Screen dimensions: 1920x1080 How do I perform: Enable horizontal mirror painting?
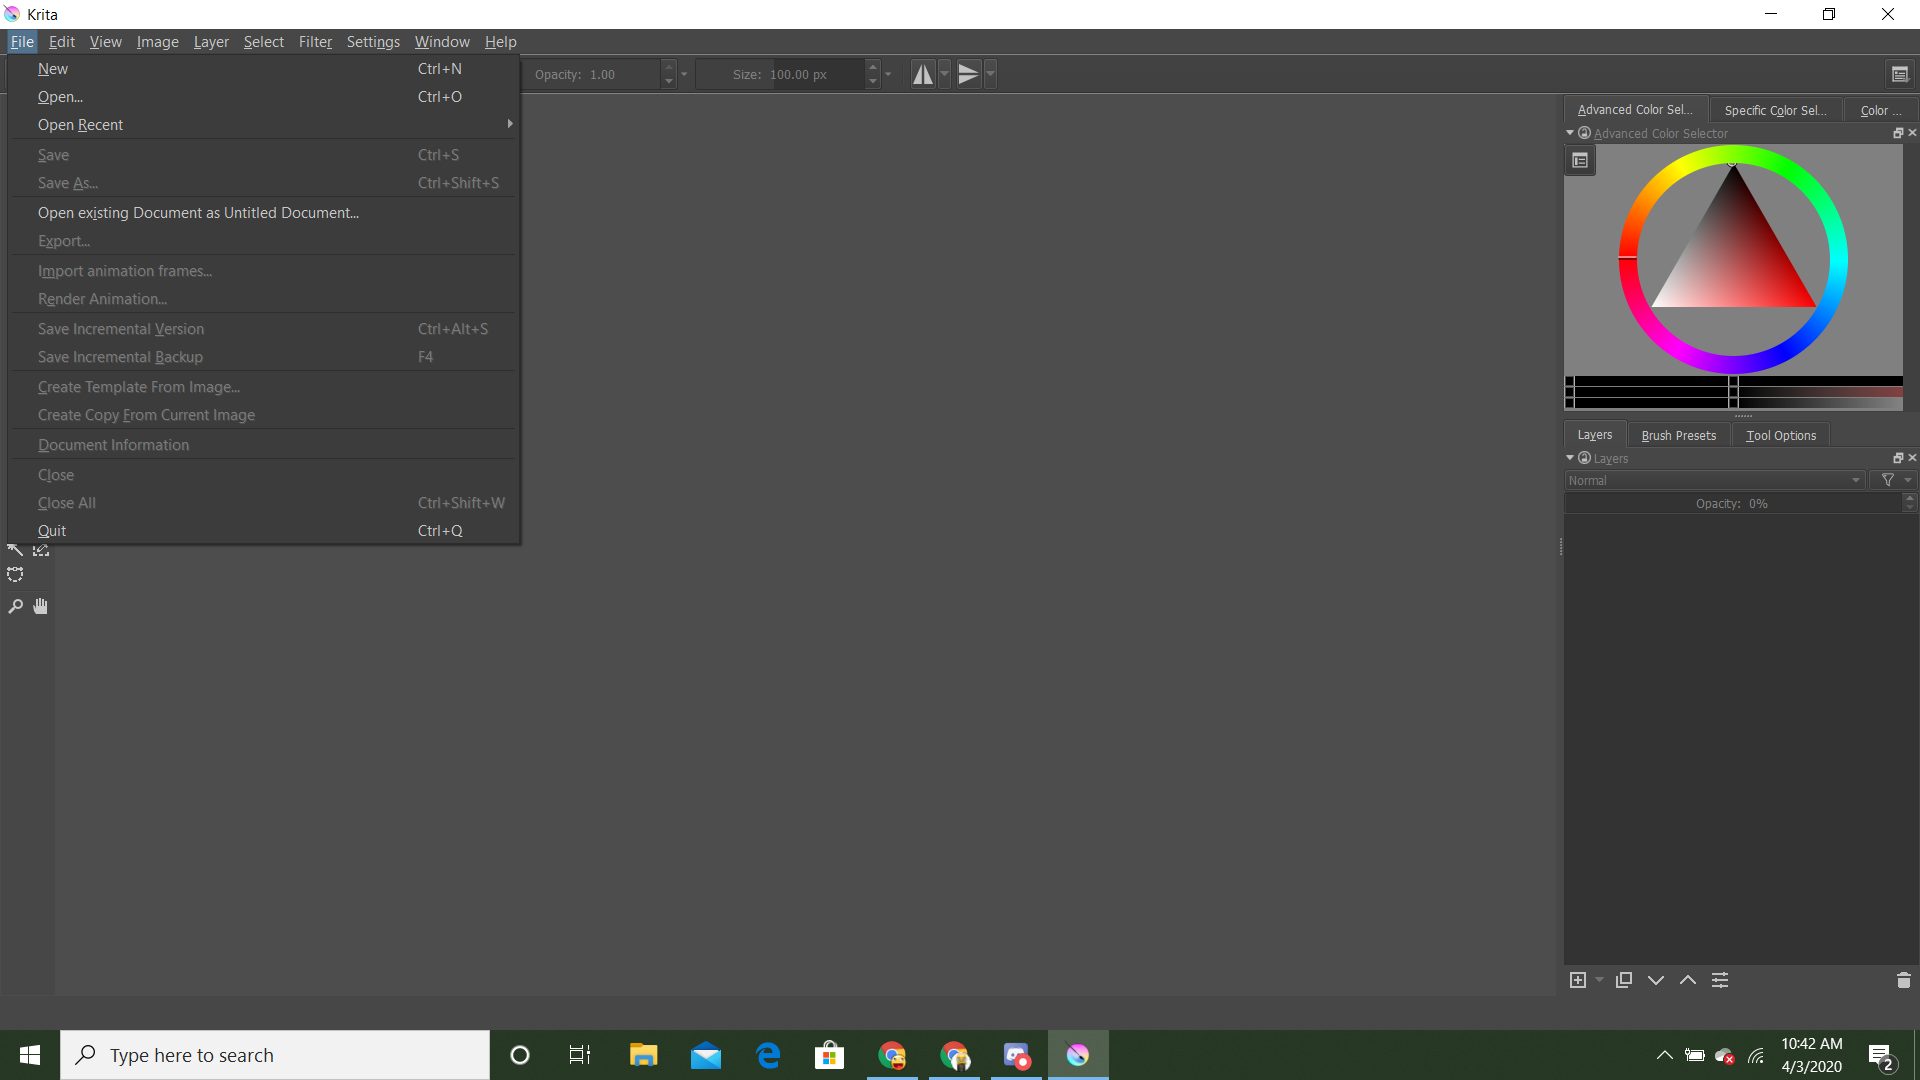(922, 73)
